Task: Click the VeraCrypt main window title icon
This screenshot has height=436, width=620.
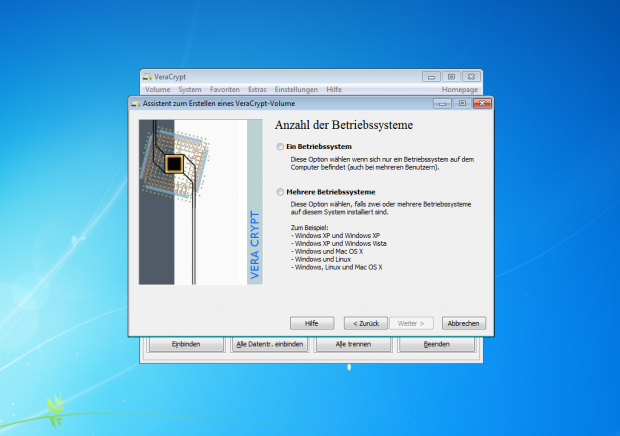Action: click(147, 77)
